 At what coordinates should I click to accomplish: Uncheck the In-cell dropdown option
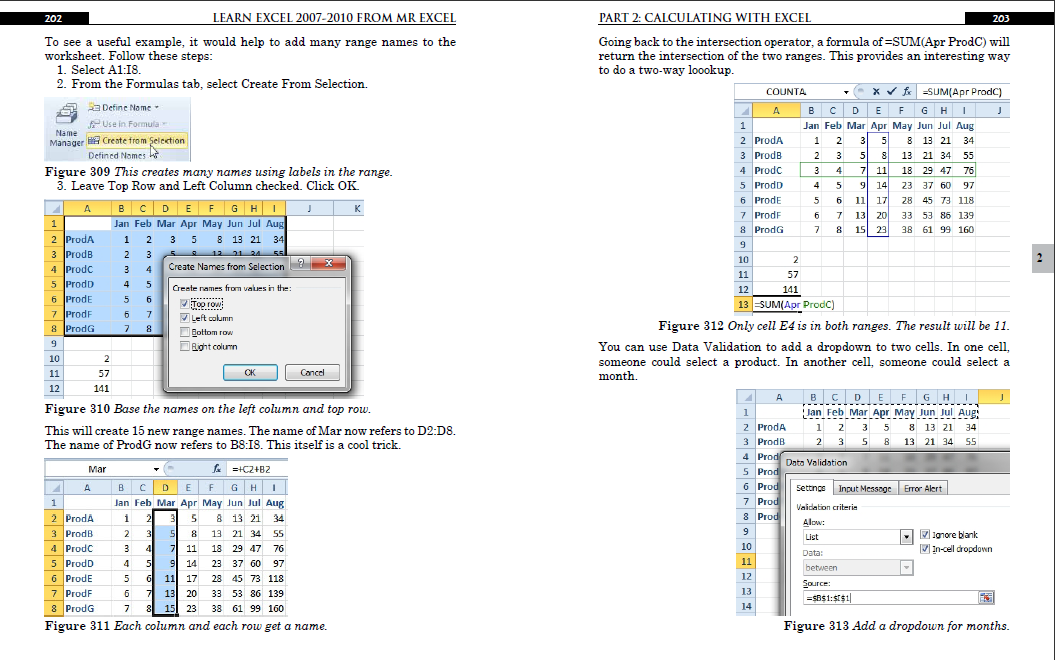click(x=924, y=549)
